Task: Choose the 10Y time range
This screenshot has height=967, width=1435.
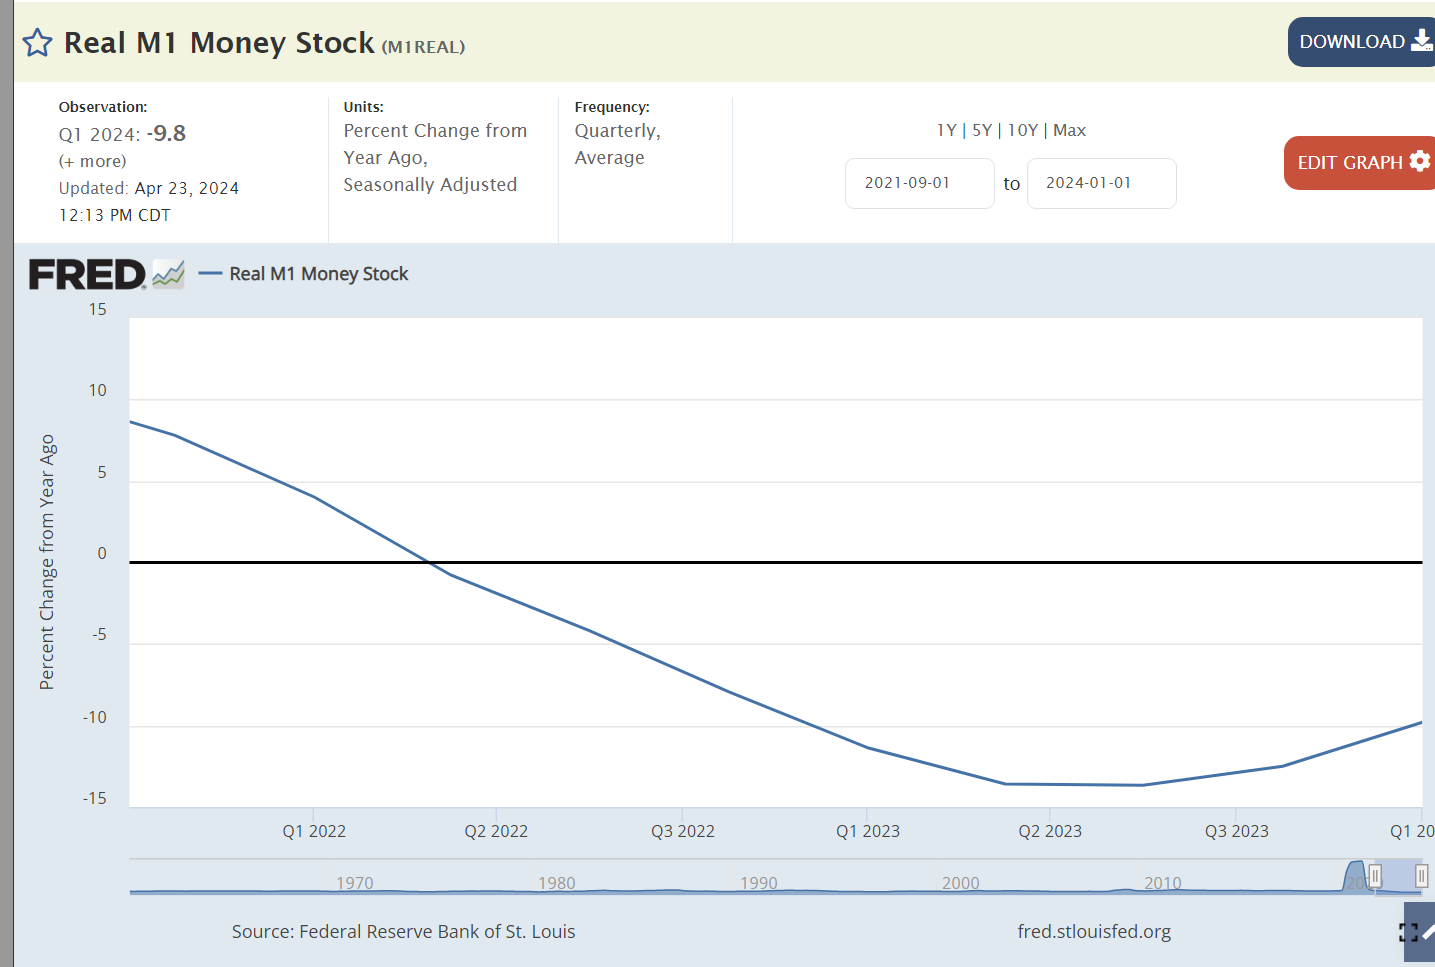Action: pyautogui.click(x=1022, y=130)
